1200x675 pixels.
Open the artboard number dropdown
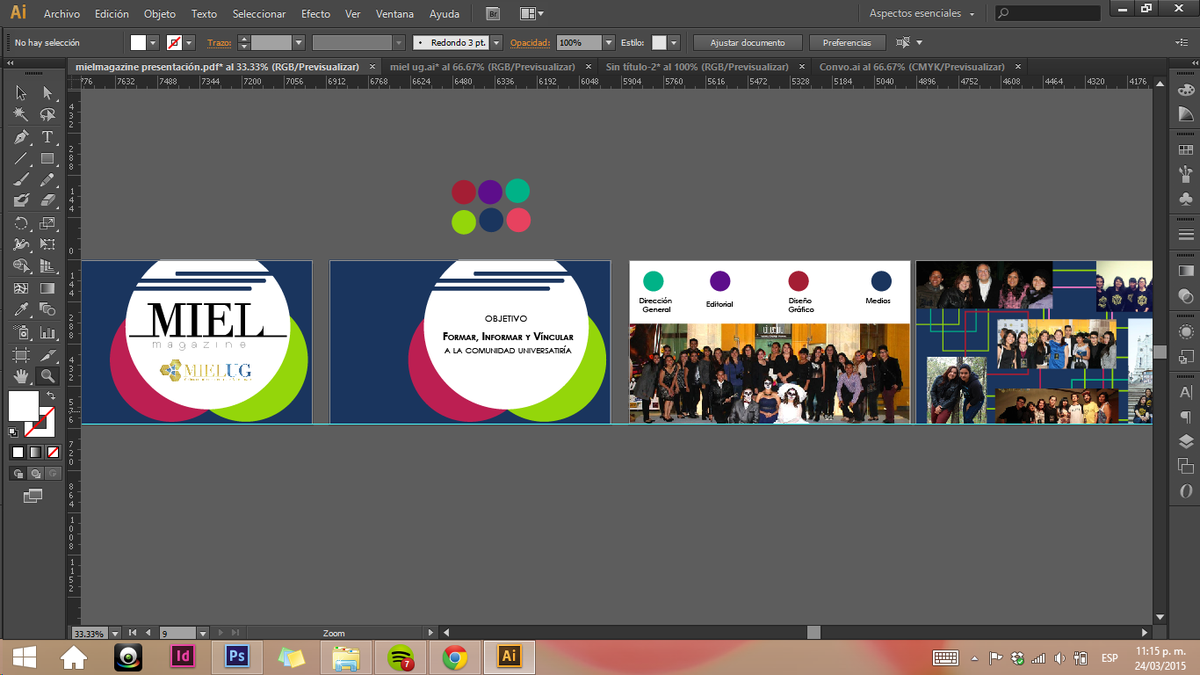[x=203, y=633]
